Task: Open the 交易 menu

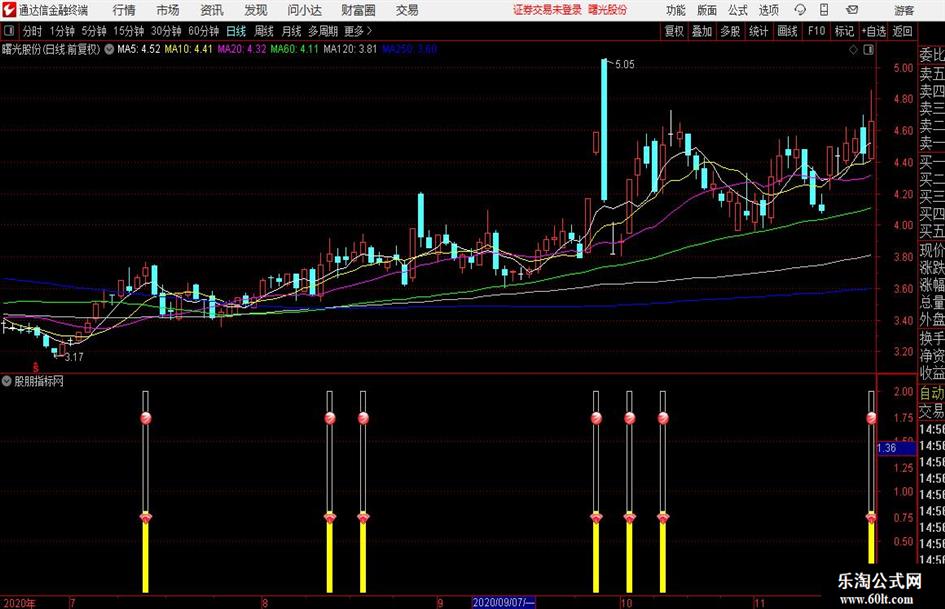Action: [x=407, y=10]
